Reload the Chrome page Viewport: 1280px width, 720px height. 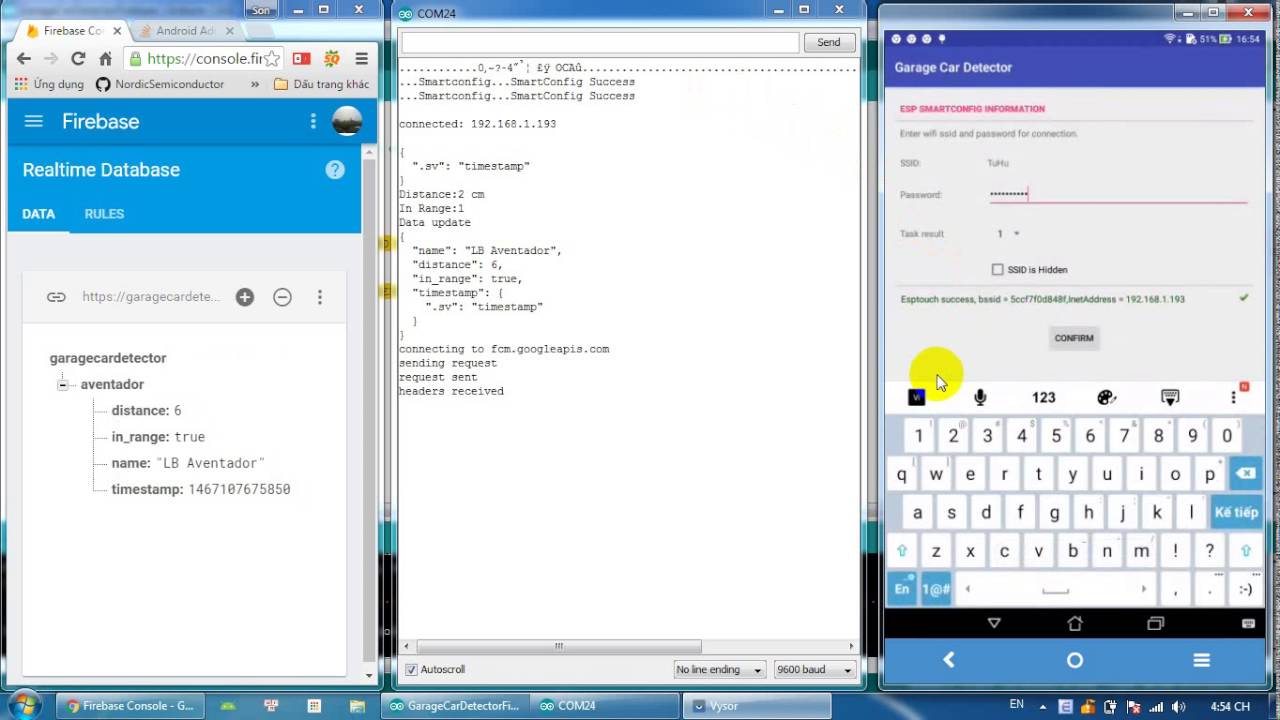click(x=78, y=59)
